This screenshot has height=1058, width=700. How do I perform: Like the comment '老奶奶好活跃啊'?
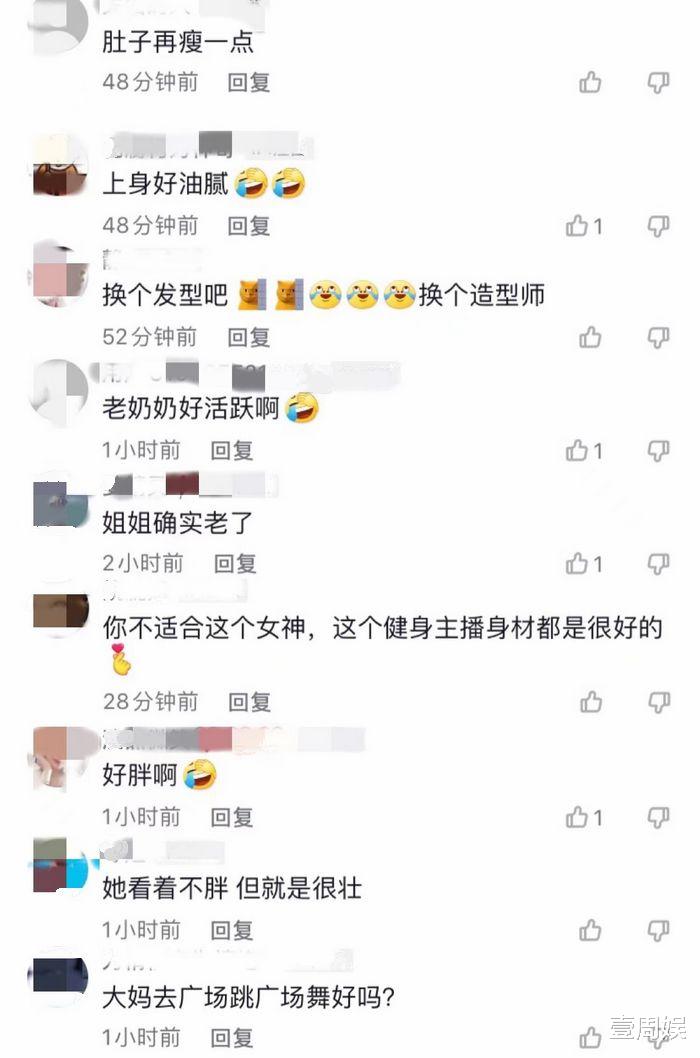577,450
